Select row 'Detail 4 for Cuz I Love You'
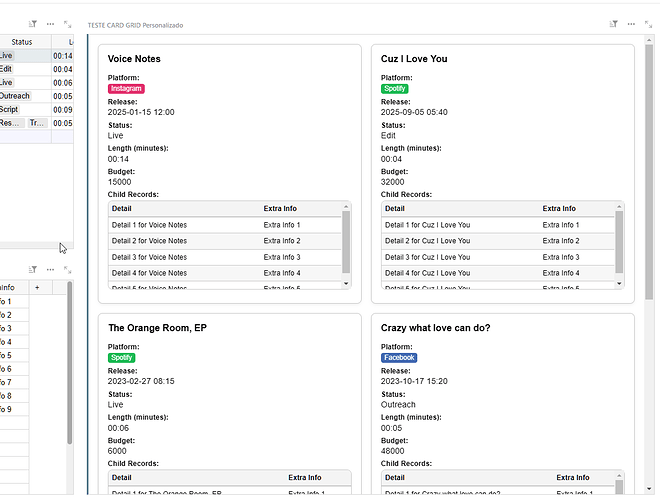Viewport: 660px width, 500px height. pyautogui.click(x=498, y=273)
